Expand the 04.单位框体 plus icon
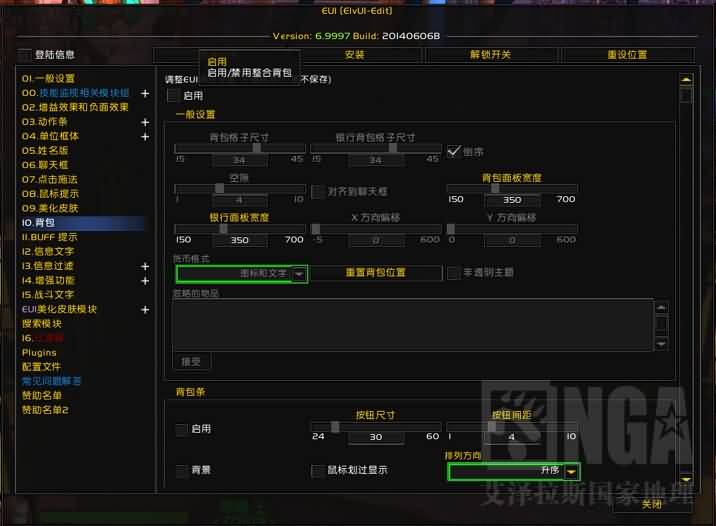The image size is (716, 526). 145,137
